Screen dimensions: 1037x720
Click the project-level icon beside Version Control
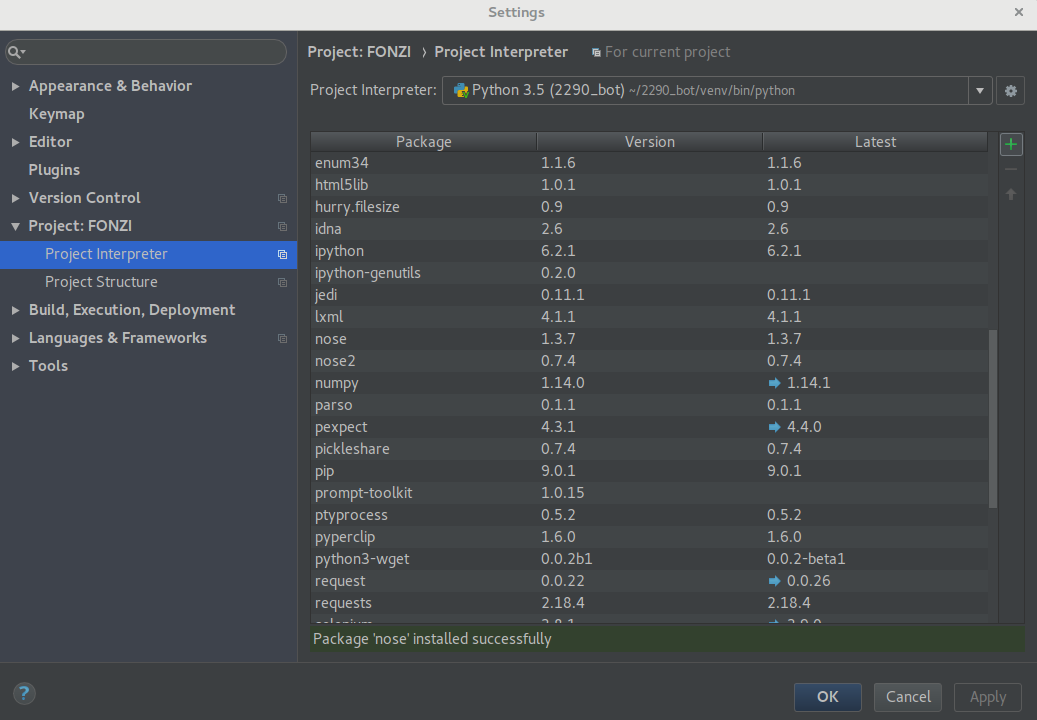click(x=282, y=198)
